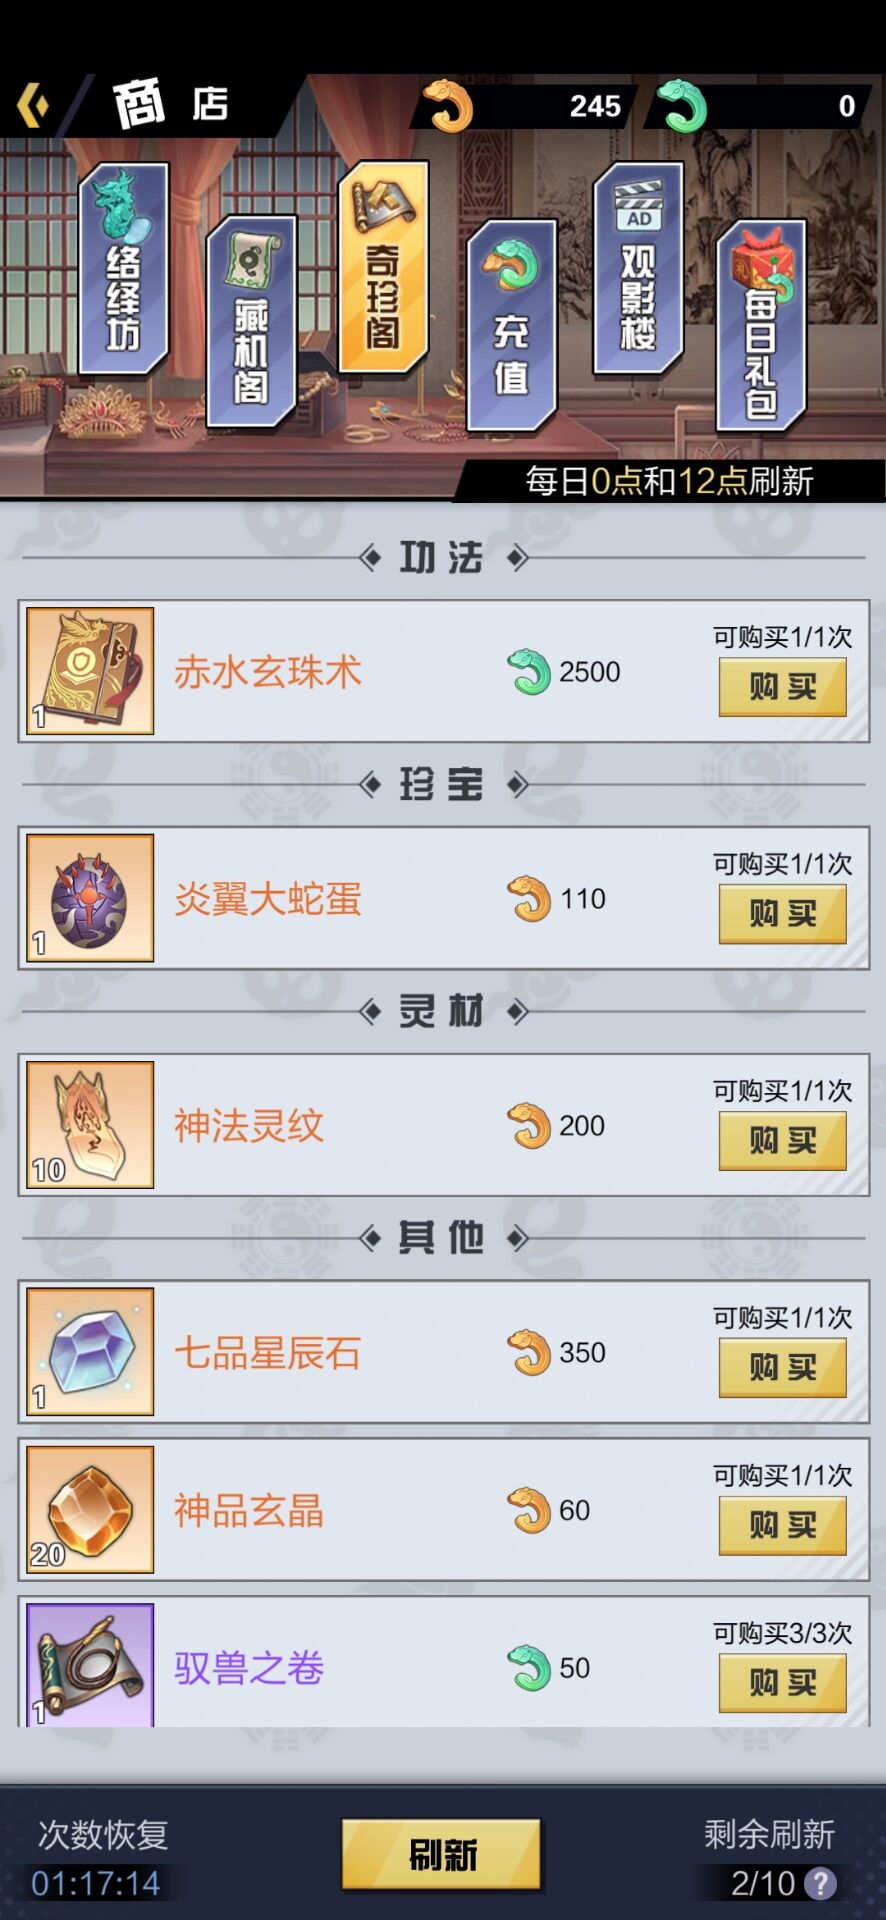Open the 充值 recharge banner
886x1920 pixels.
point(511,325)
